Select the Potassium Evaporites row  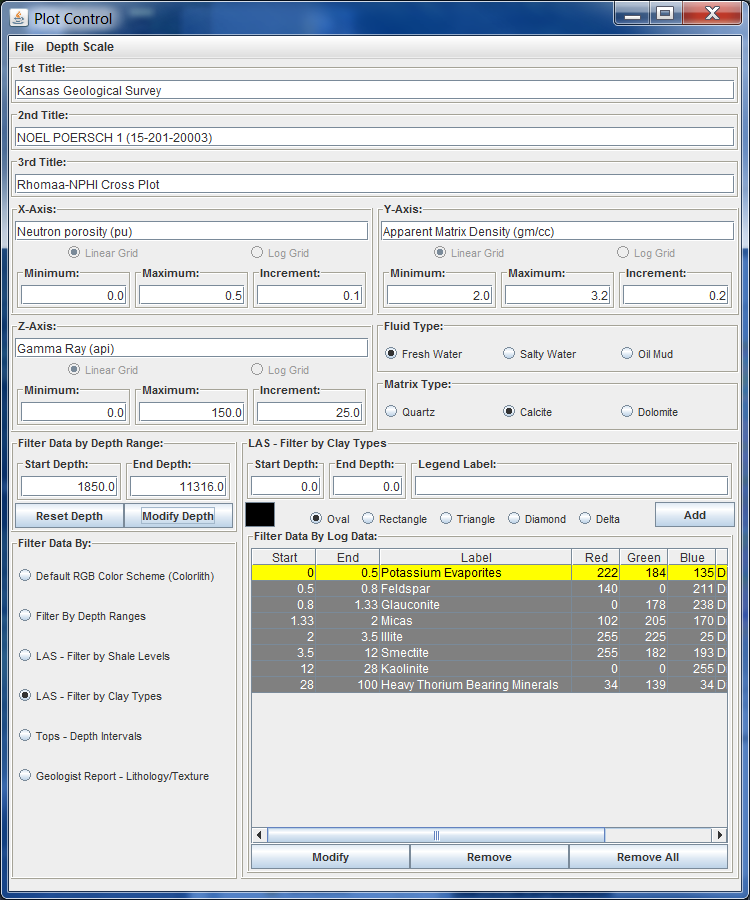(x=489, y=572)
